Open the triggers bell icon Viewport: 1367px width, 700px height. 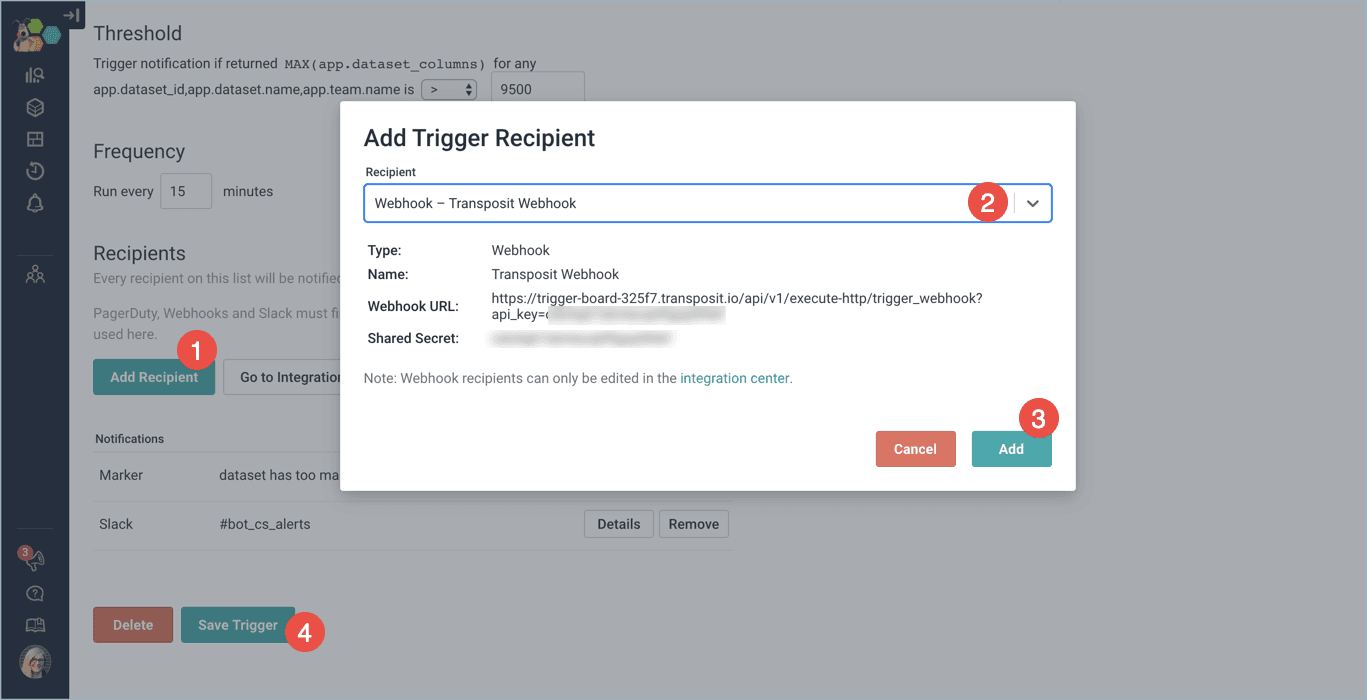click(35, 204)
